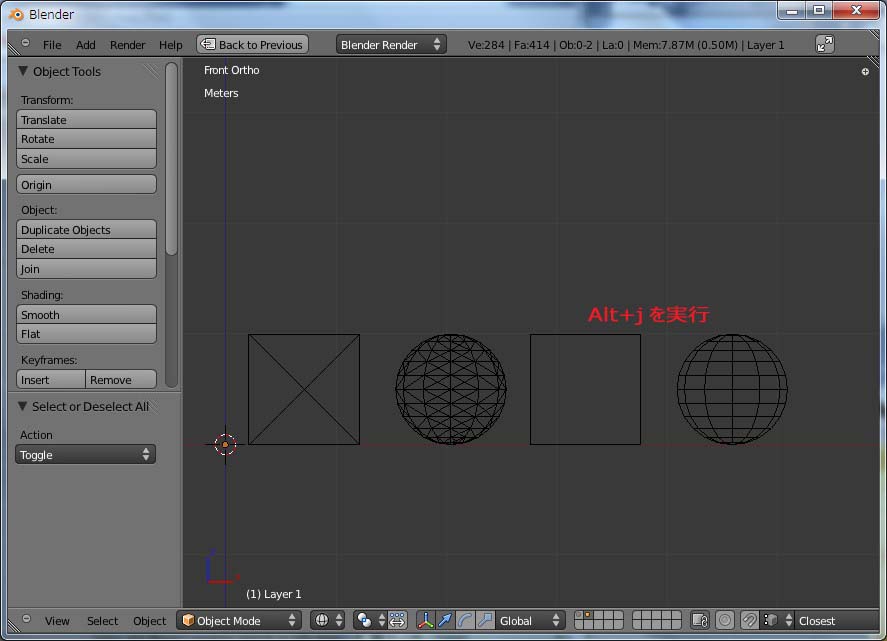Remove a keyframe
The height and width of the screenshot is (641, 887).
click(x=121, y=380)
